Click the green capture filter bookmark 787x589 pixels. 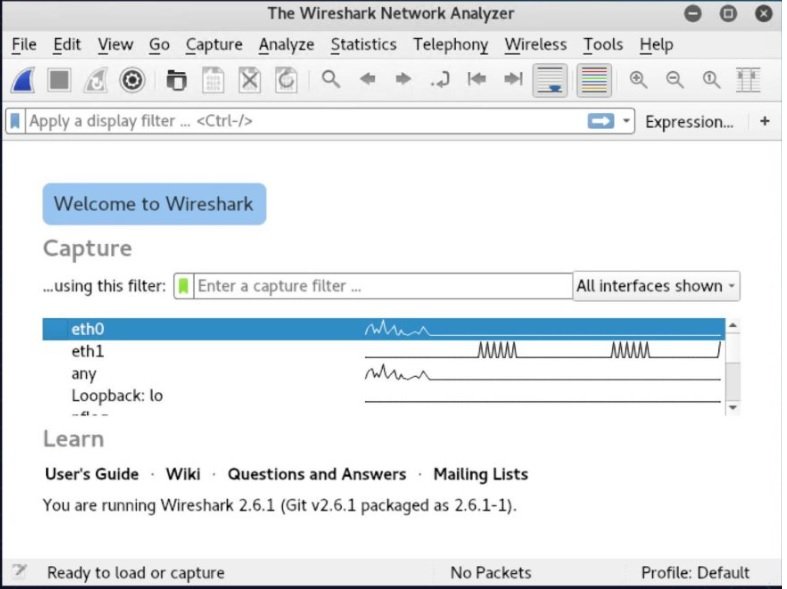[183, 286]
